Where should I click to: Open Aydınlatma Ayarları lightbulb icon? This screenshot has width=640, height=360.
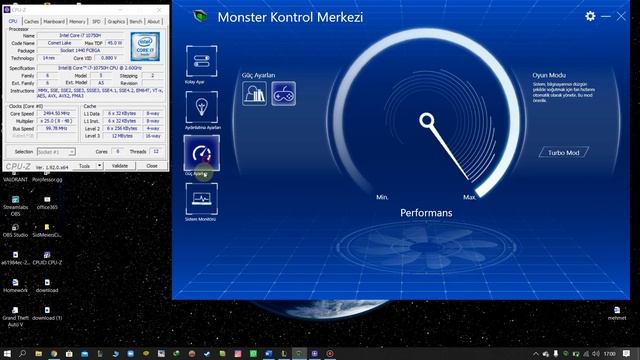(202, 107)
